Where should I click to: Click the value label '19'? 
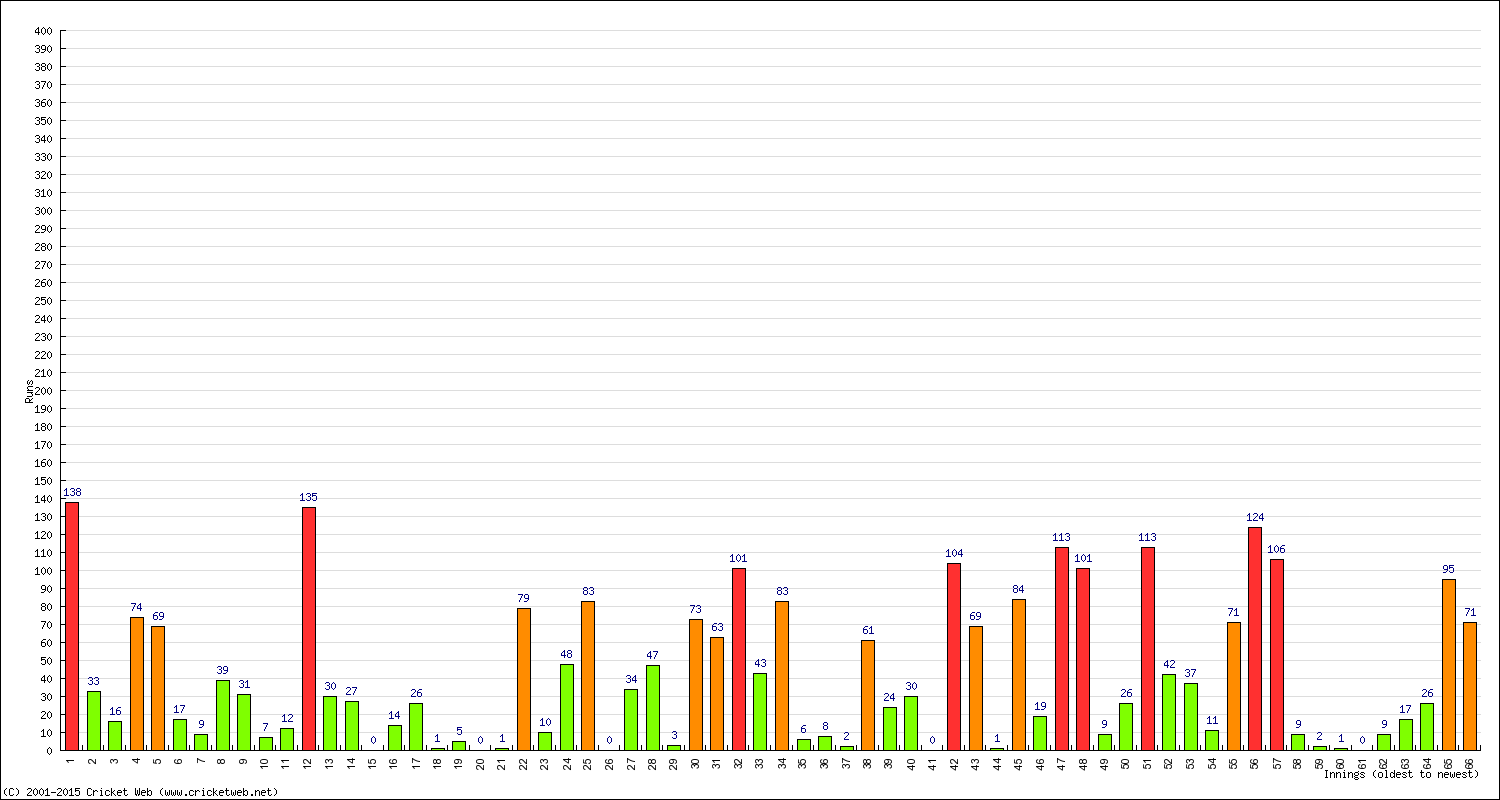1040,707
